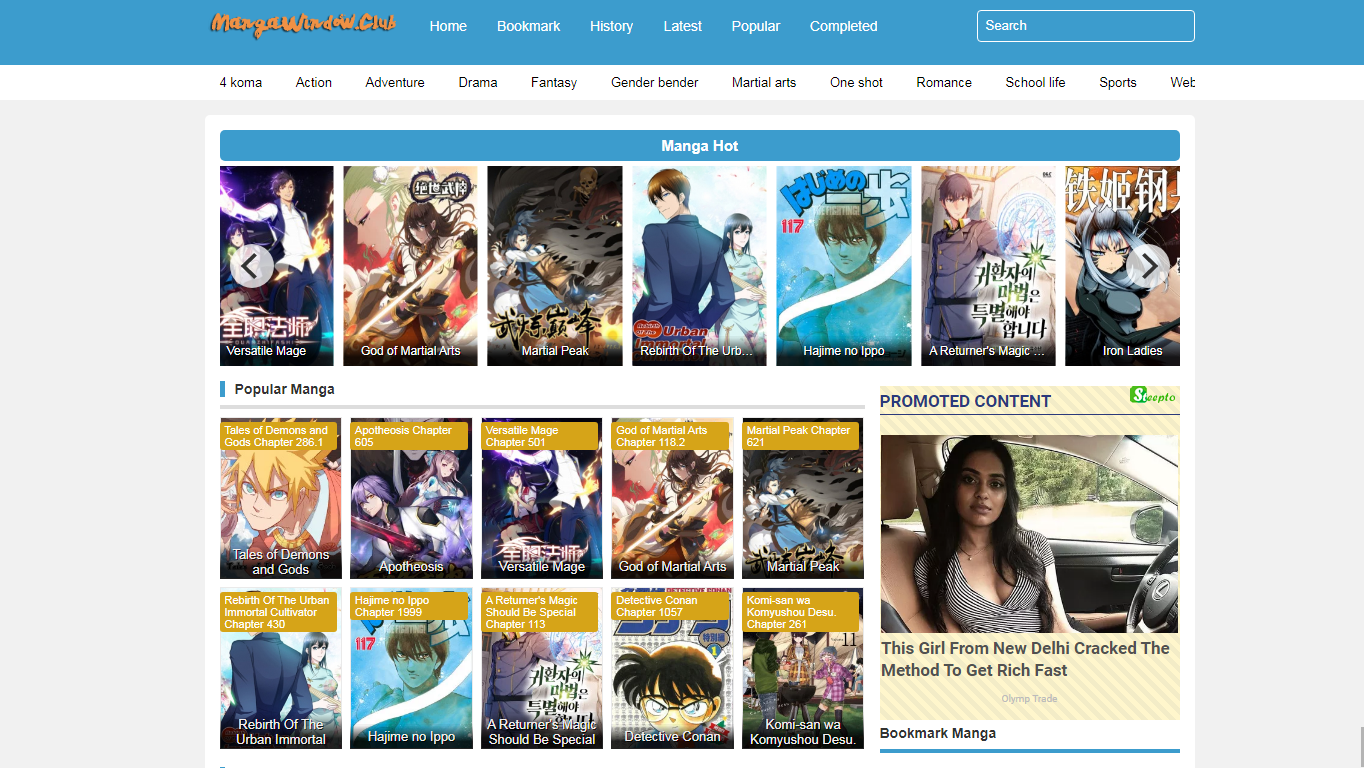The width and height of the screenshot is (1364, 768).
Task: Show previous Manga Hot carousel slide
Action: 252,266
